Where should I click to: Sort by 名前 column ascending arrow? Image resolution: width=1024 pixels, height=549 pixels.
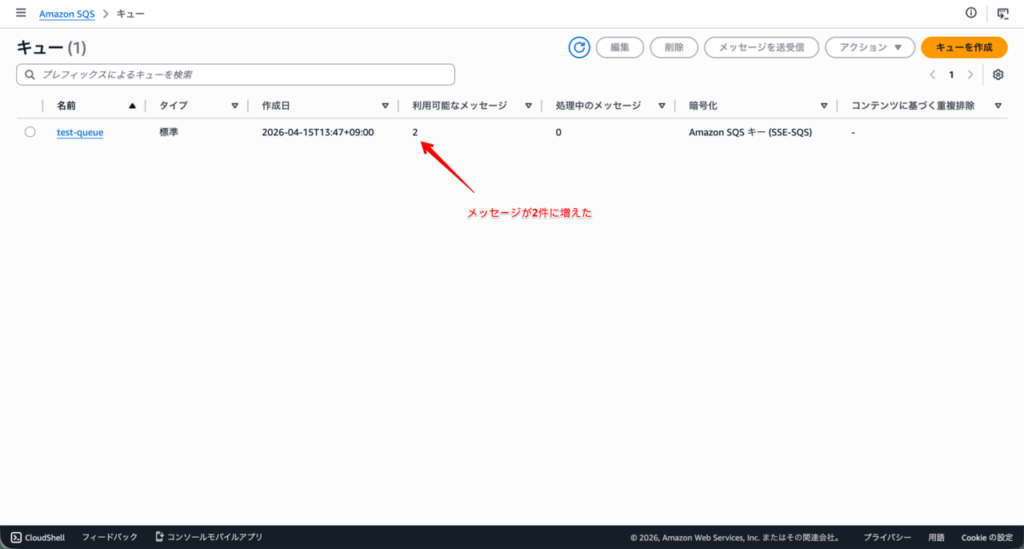tap(133, 106)
